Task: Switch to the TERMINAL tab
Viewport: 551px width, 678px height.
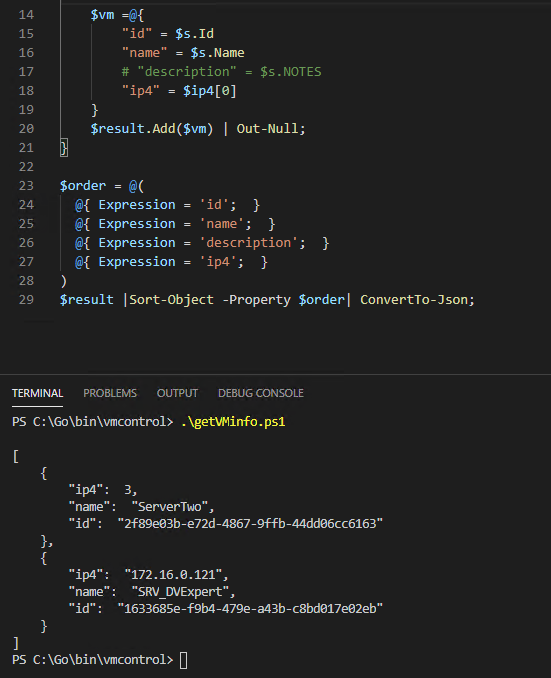Action: tap(37, 393)
